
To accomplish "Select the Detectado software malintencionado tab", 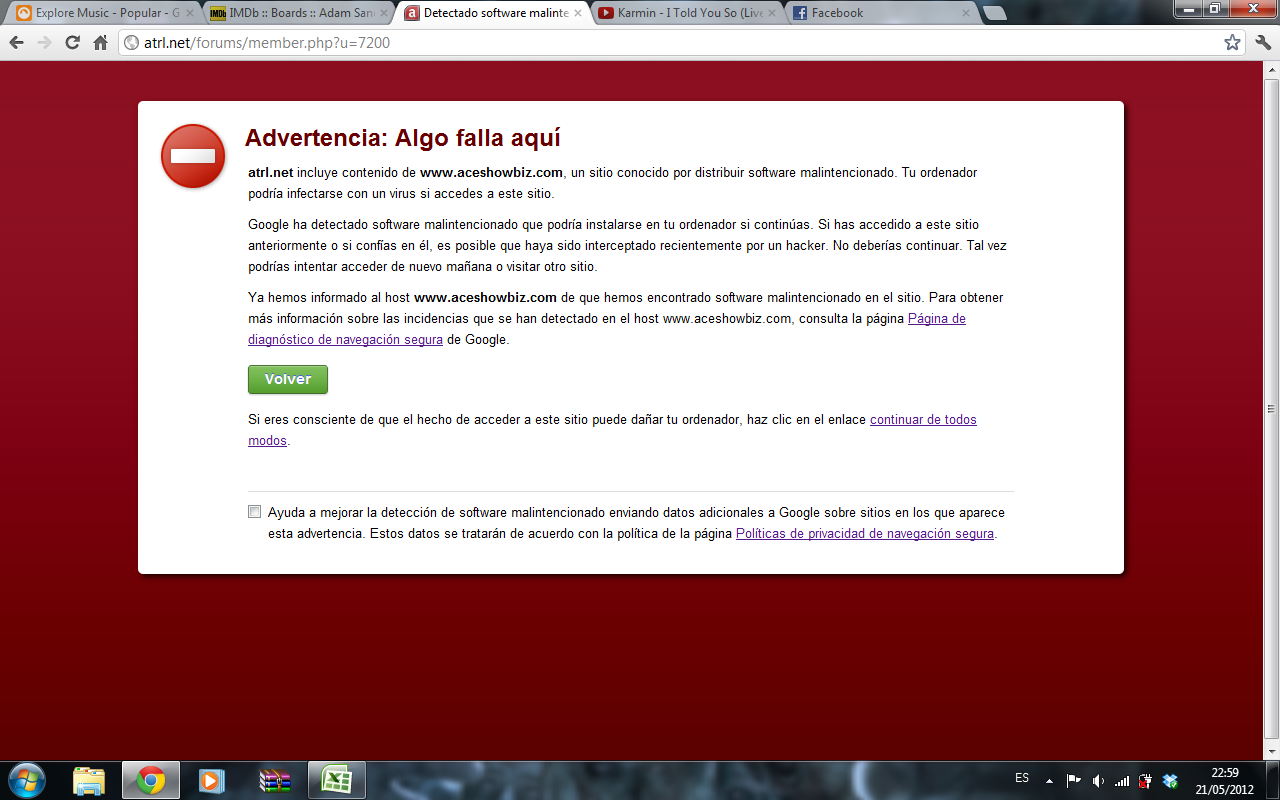I will [492, 13].
